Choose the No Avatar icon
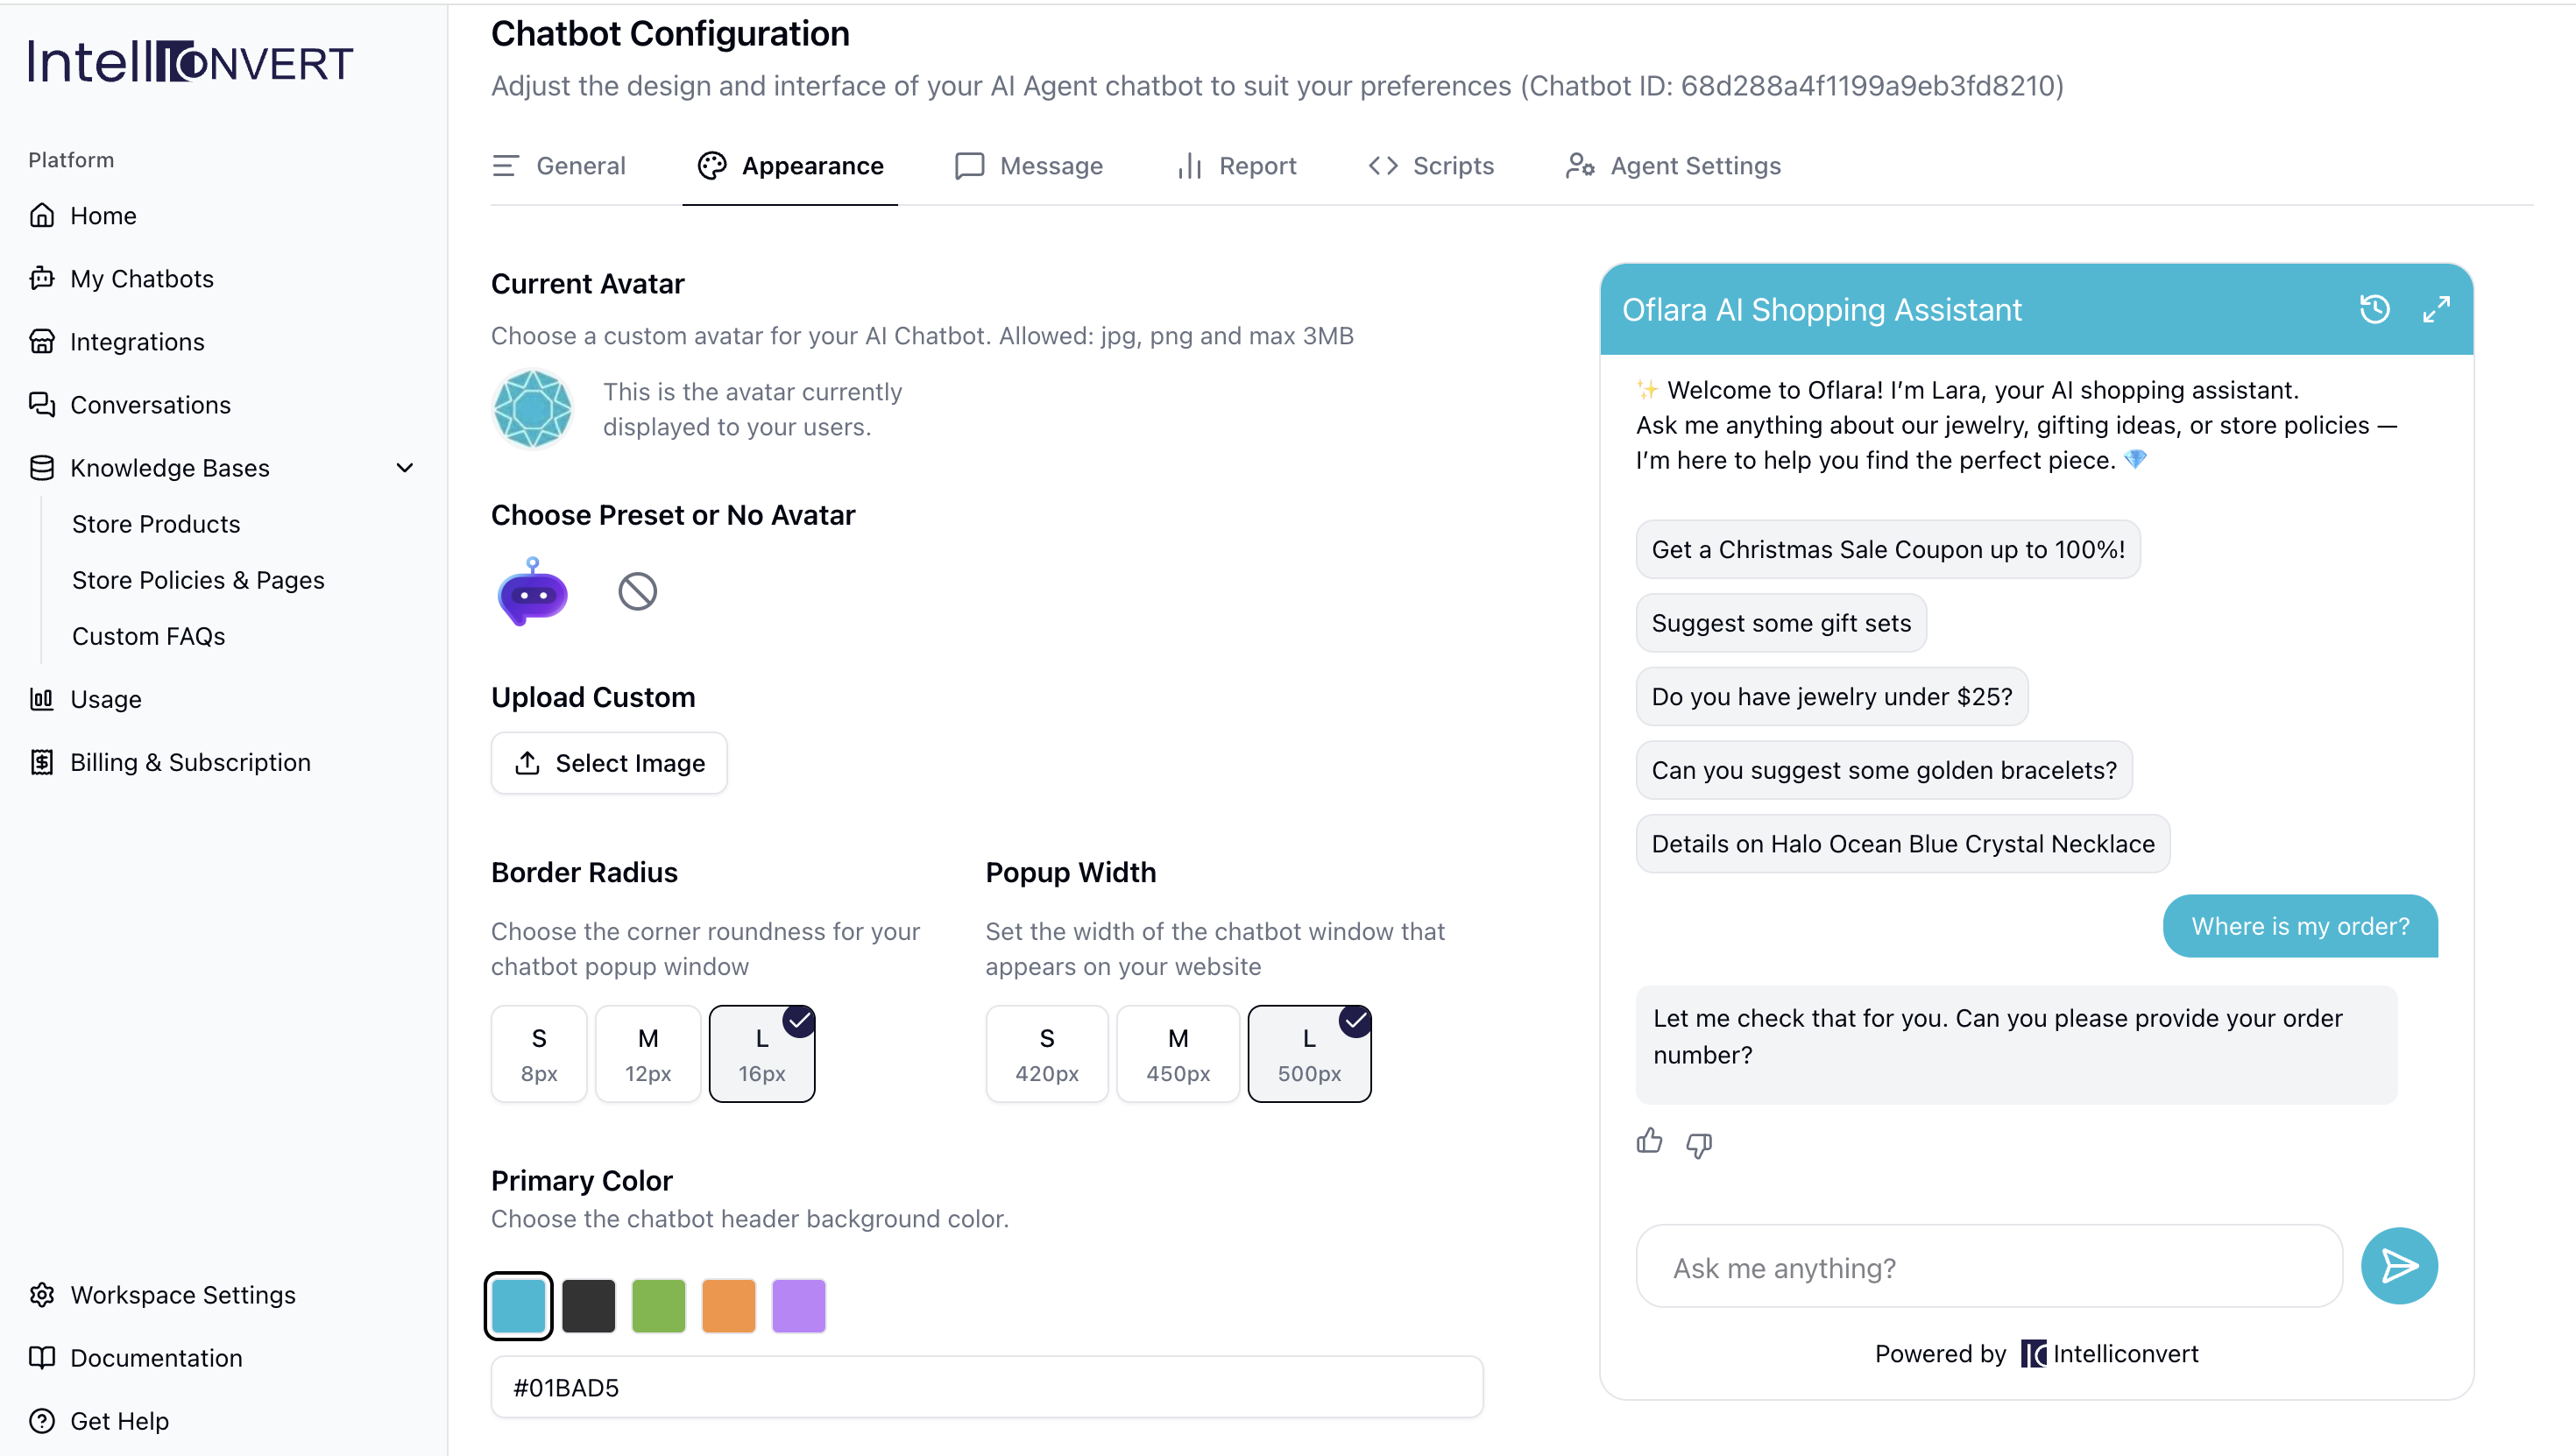The height and width of the screenshot is (1456, 2576). (x=637, y=591)
